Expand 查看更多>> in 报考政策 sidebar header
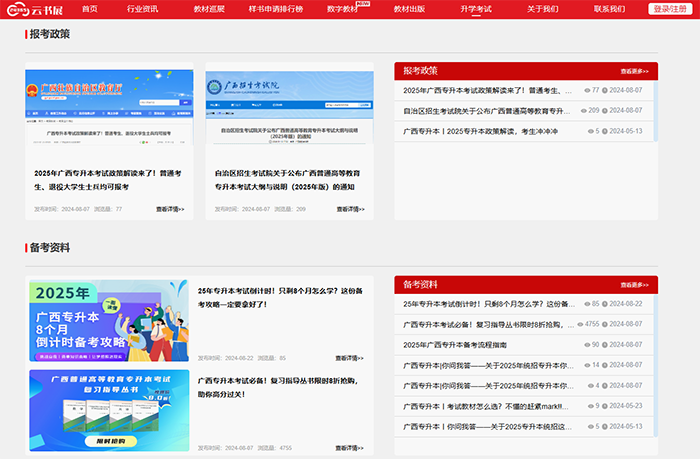The width and height of the screenshot is (700, 459). [x=634, y=72]
